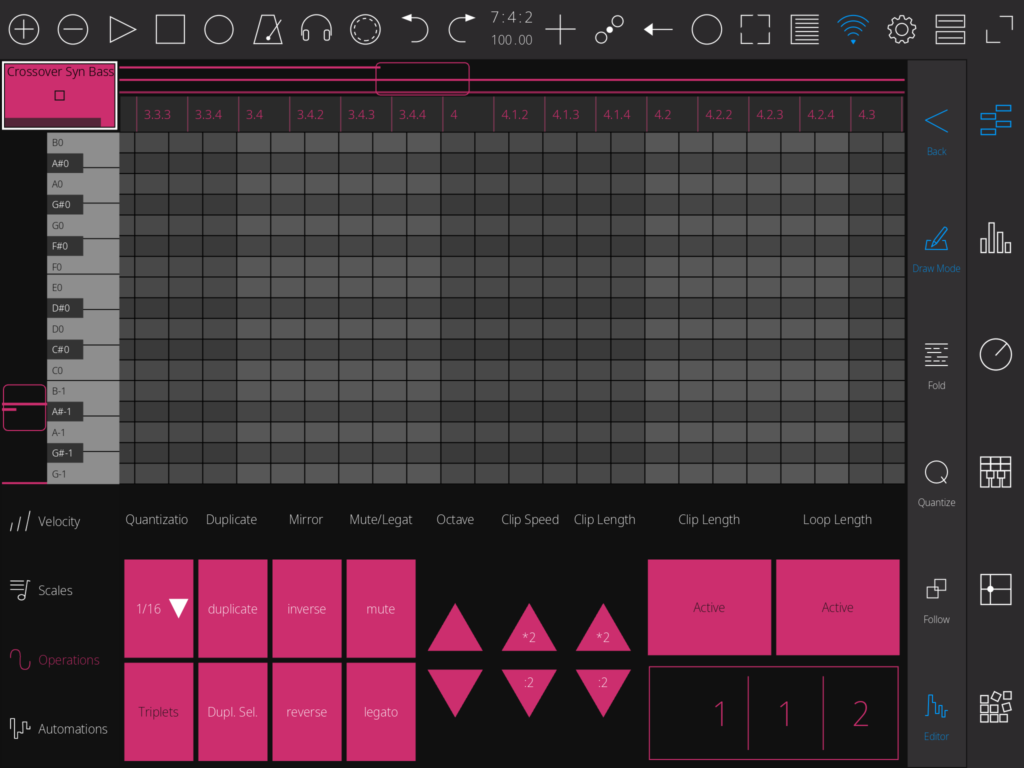Open the 1/16 quantization dropdown

161,608
